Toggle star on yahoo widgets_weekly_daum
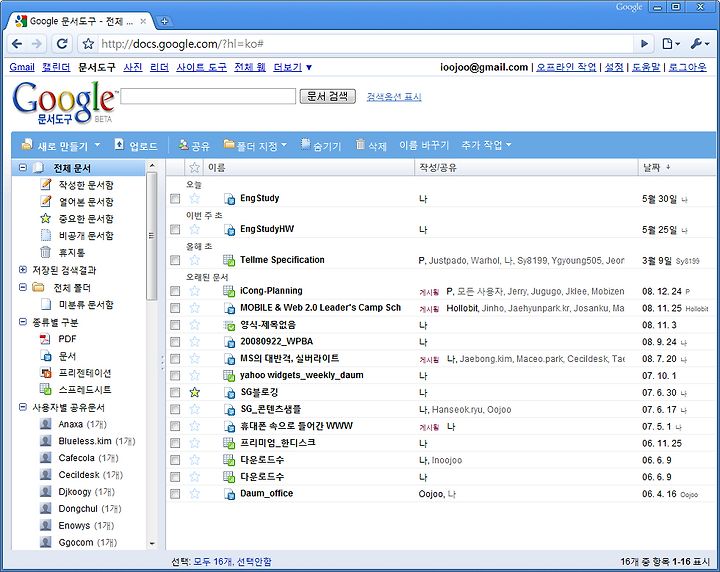 [195, 376]
